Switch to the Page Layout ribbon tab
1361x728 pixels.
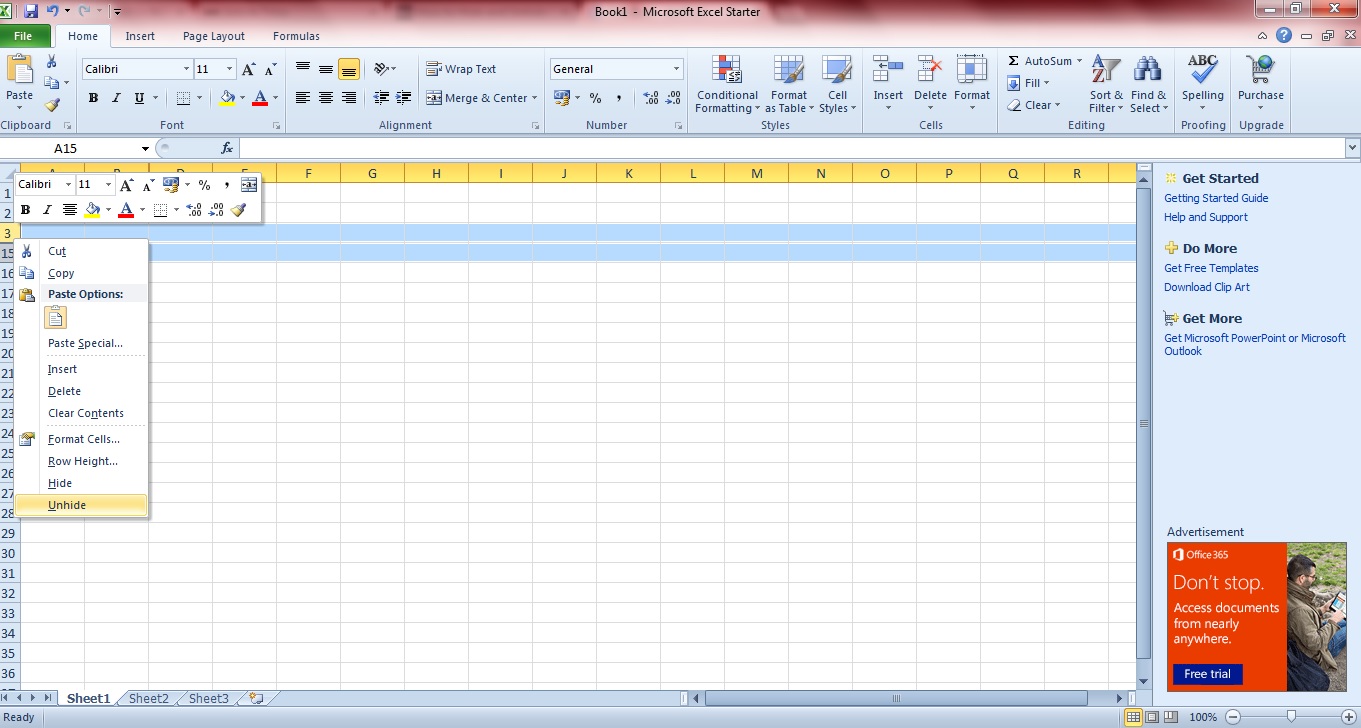(x=213, y=35)
